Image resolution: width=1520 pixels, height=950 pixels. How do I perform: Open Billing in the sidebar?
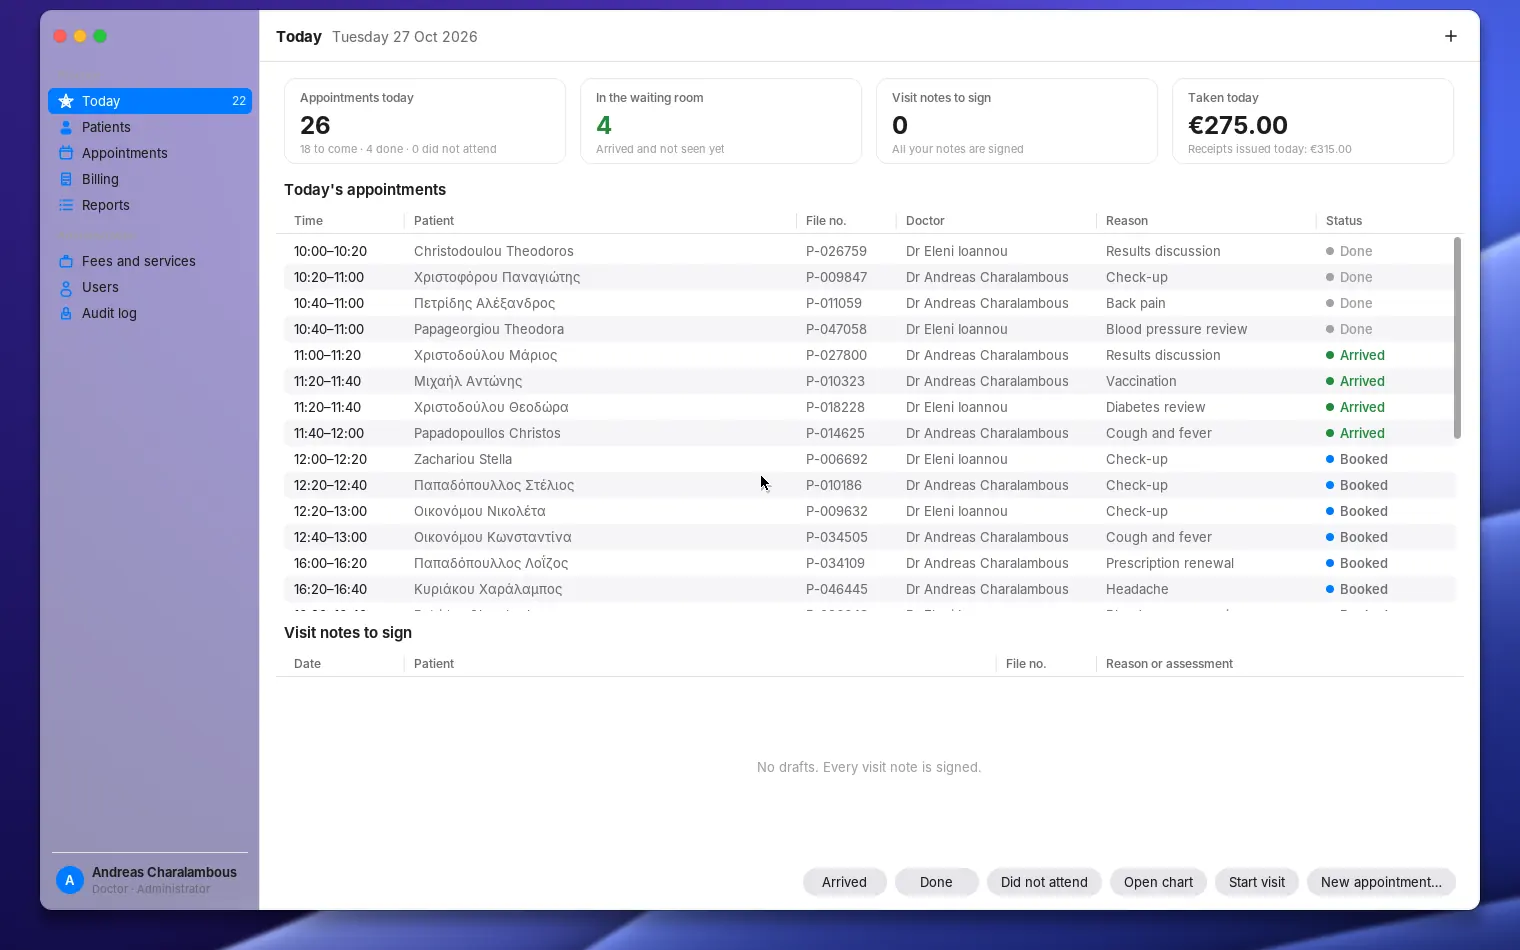150,179
